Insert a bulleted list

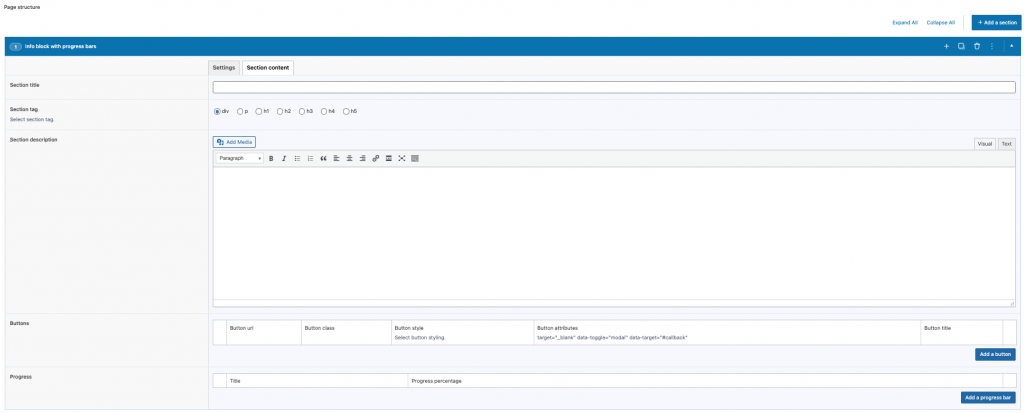[297, 158]
